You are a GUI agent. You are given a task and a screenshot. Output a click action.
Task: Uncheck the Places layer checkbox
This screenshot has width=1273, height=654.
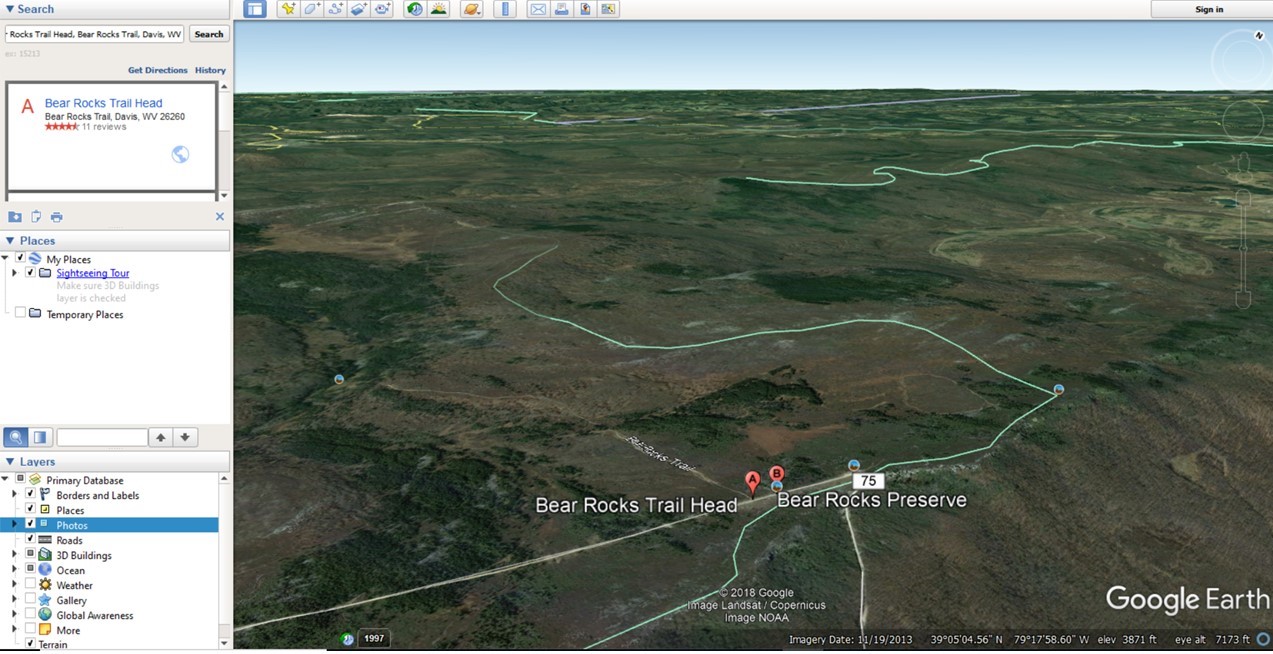pyautogui.click(x=30, y=509)
